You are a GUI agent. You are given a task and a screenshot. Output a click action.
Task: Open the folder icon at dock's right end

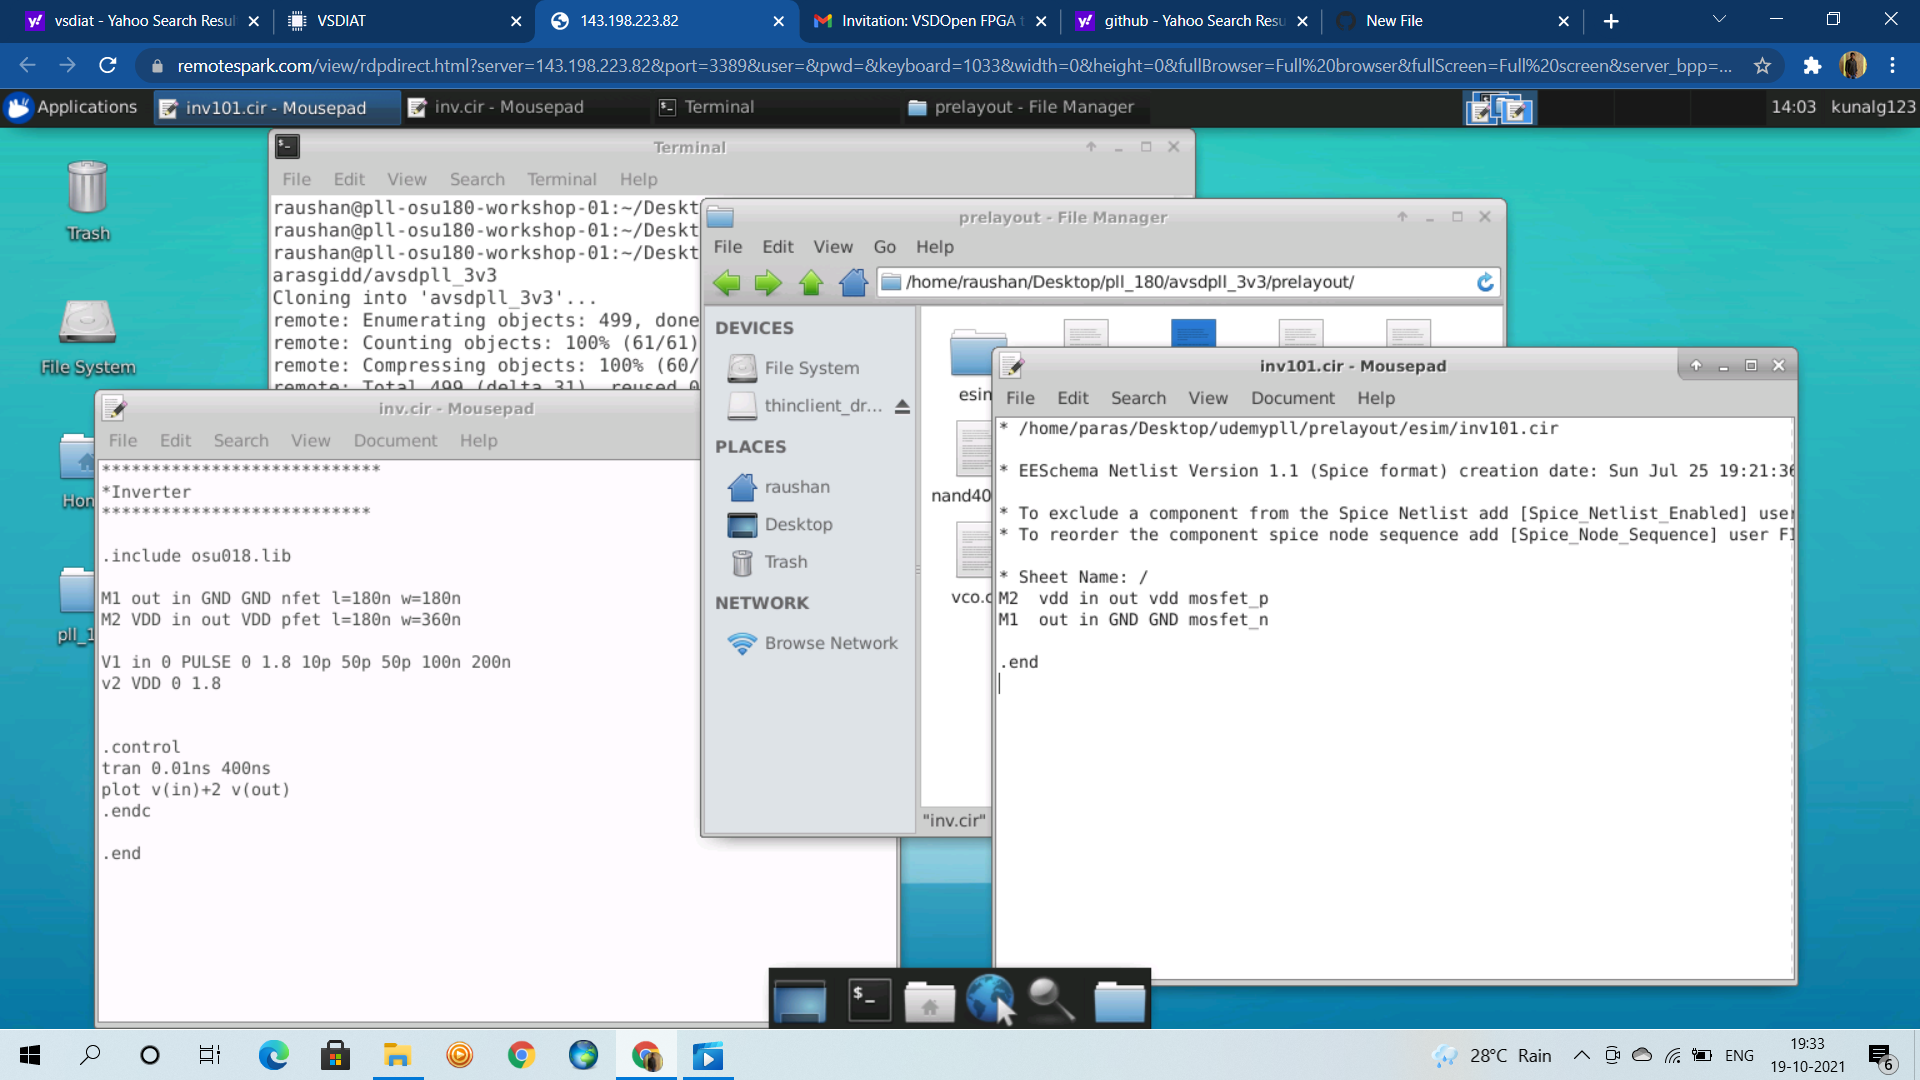(1119, 1001)
